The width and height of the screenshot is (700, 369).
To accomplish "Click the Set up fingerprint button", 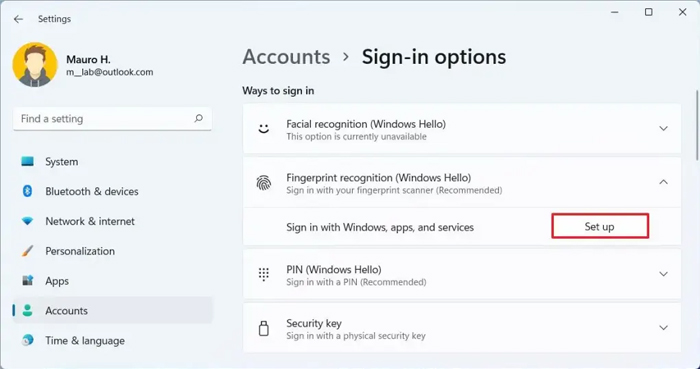I will tap(600, 226).
